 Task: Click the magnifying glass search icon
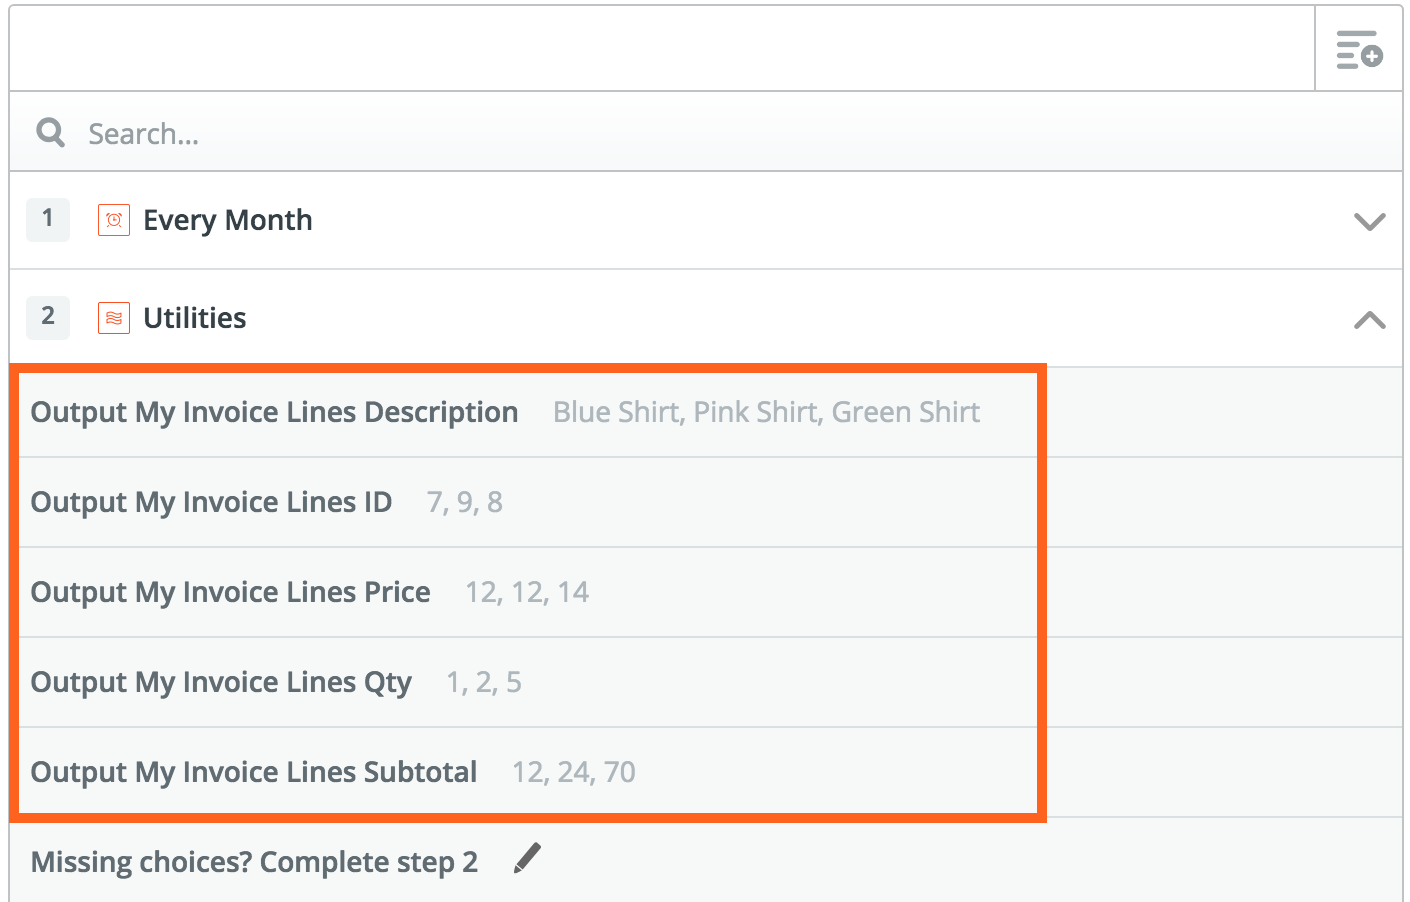point(50,132)
